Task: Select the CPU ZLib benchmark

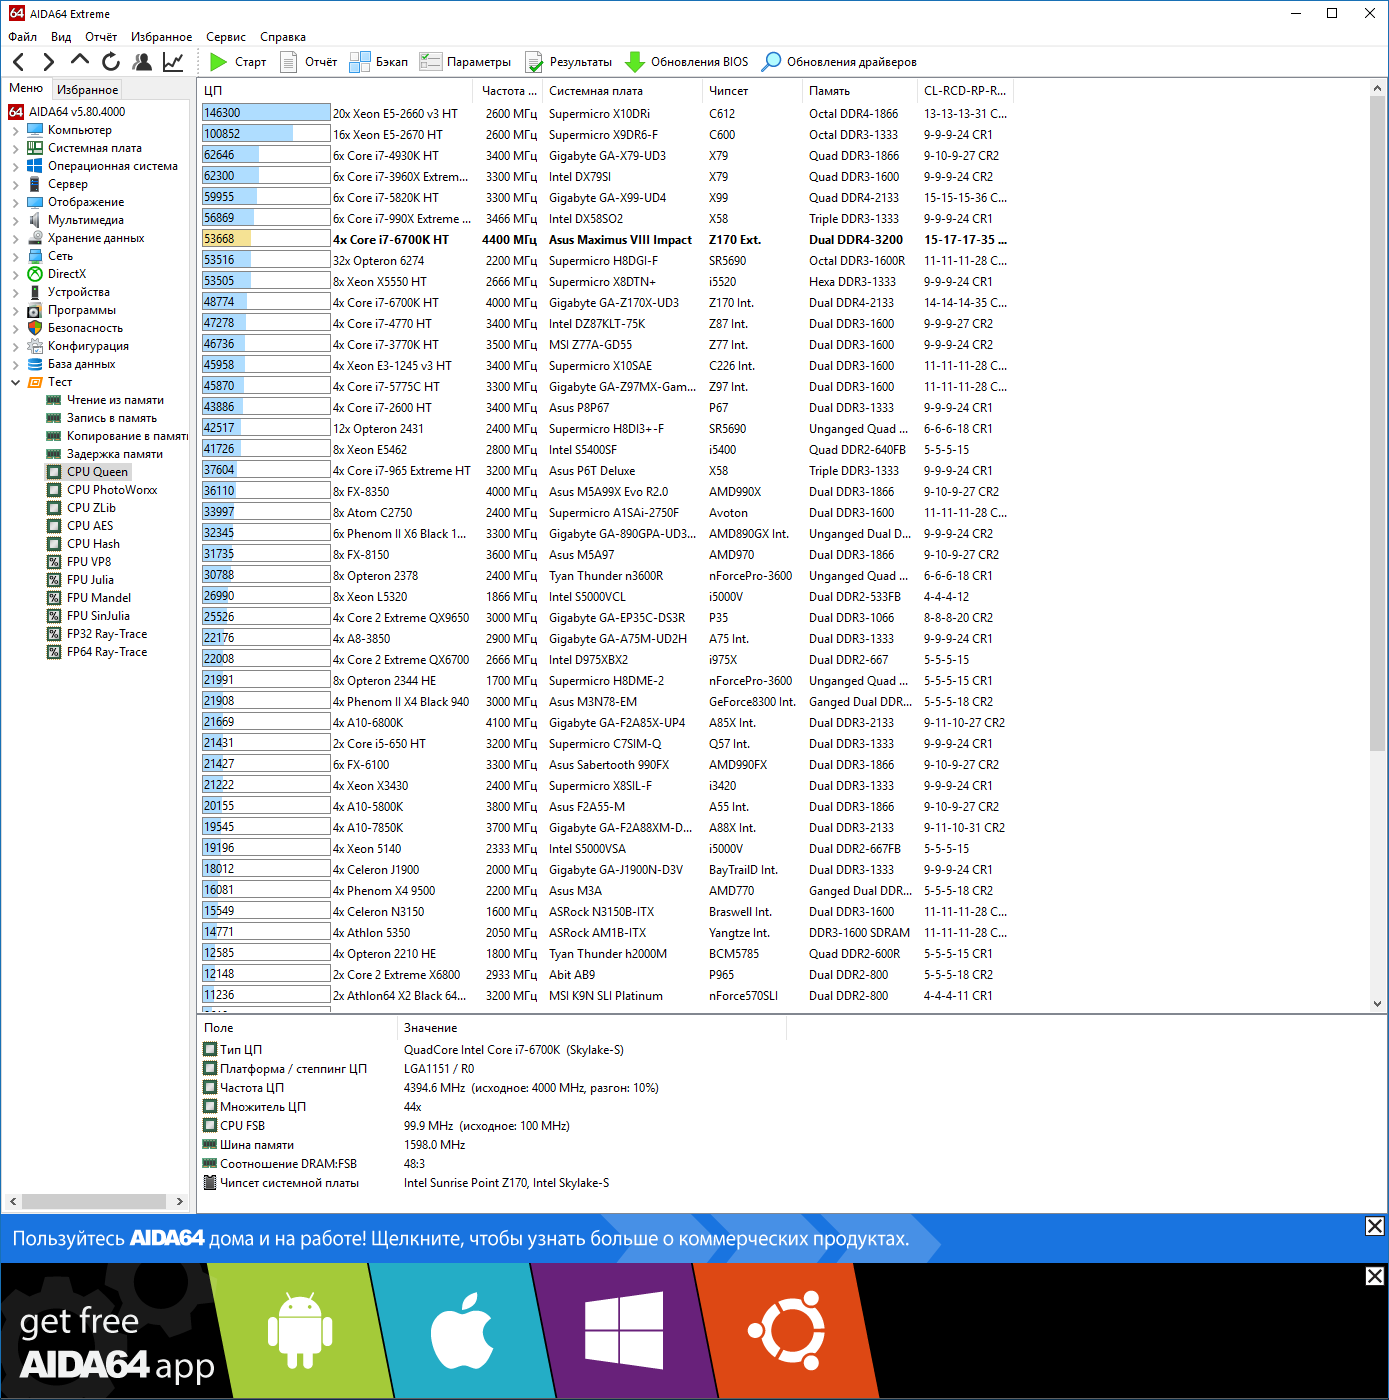Action: [91, 508]
